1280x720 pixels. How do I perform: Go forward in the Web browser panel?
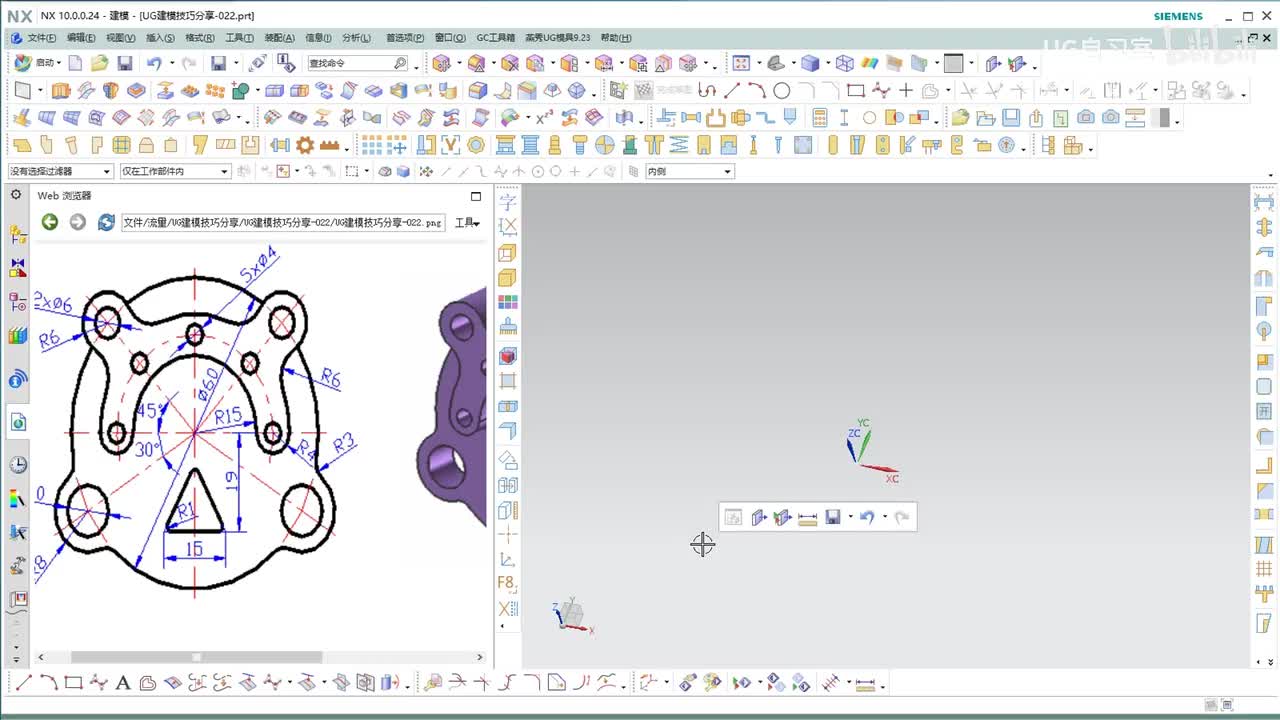[77, 222]
